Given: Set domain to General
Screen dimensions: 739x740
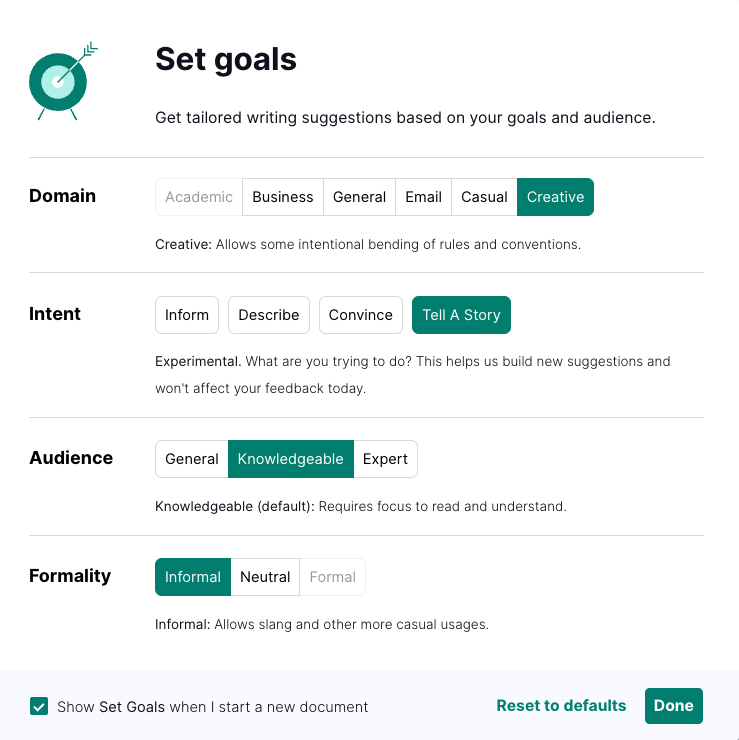Looking at the screenshot, I should (x=359, y=197).
